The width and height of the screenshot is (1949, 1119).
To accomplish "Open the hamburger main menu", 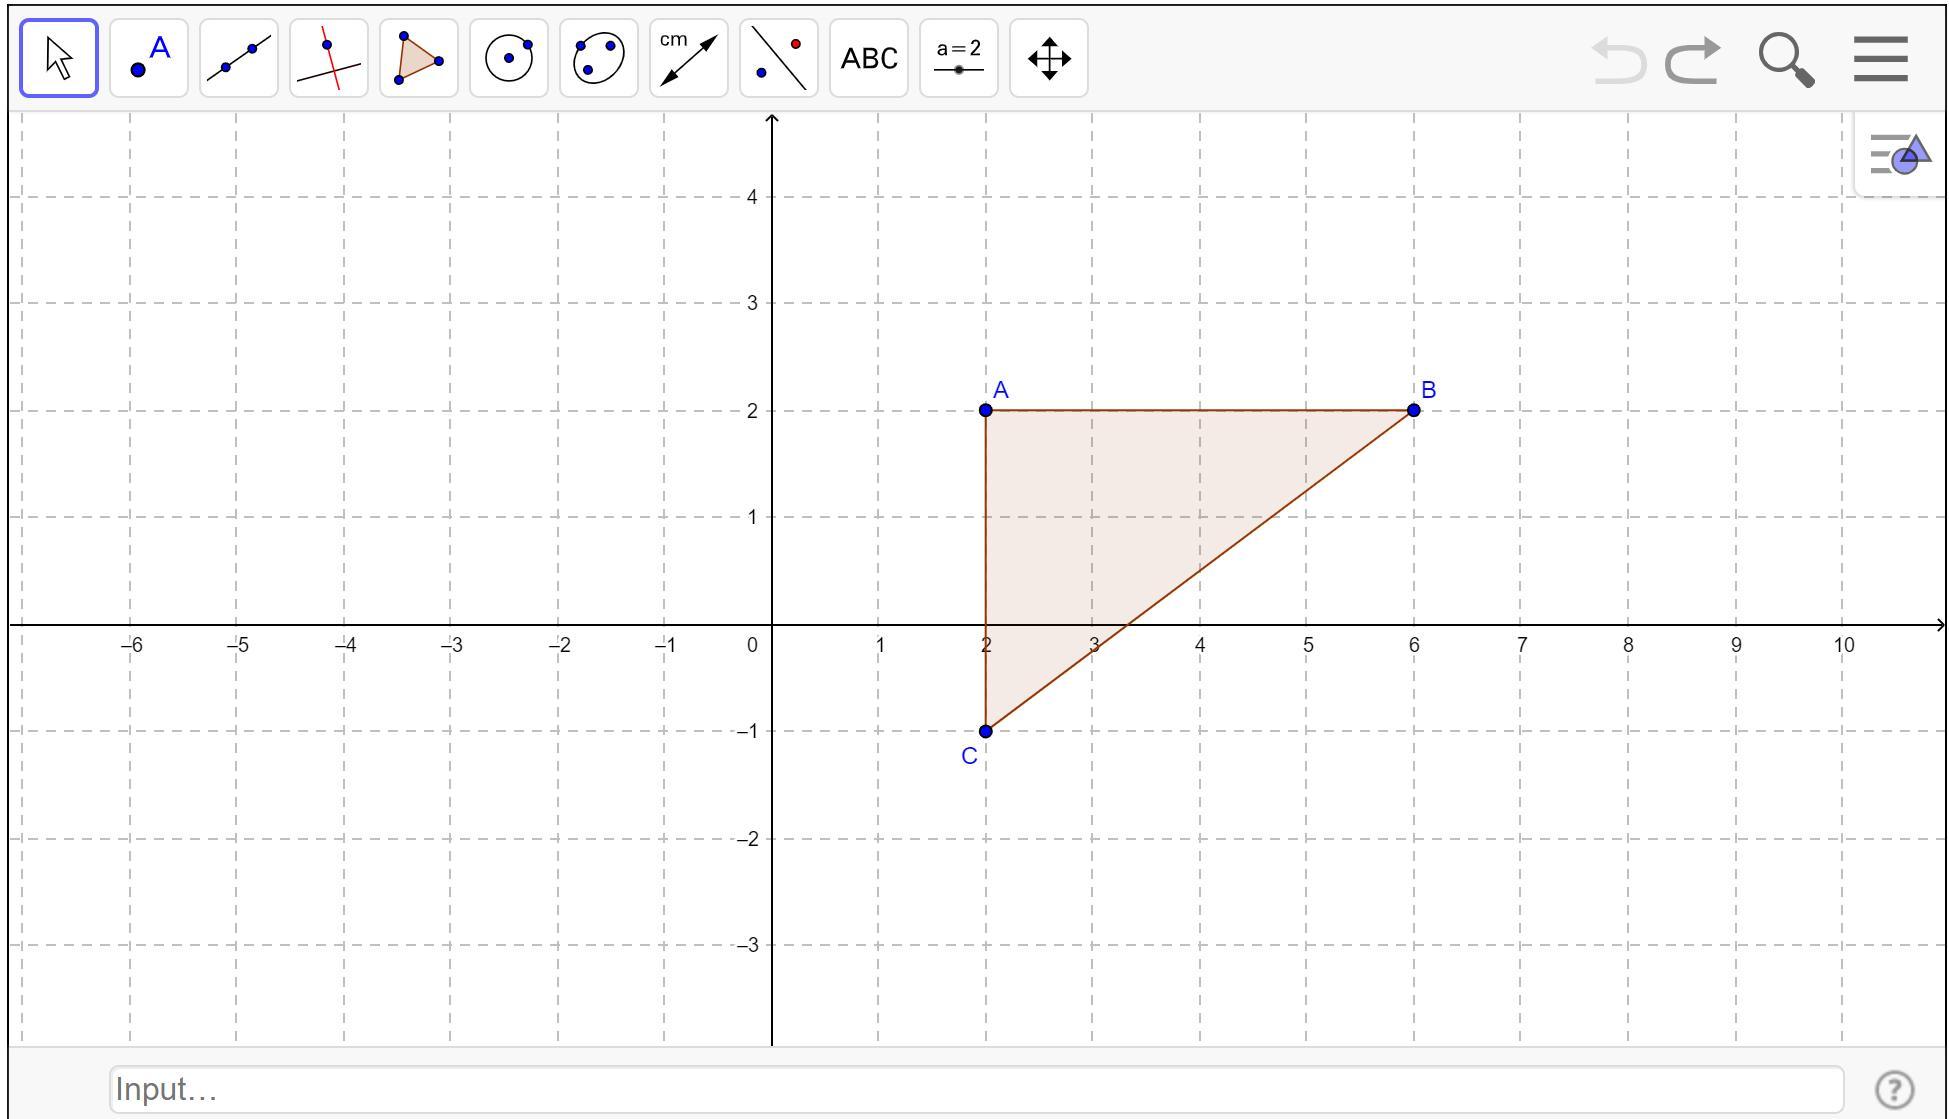I will (1881, 60).
